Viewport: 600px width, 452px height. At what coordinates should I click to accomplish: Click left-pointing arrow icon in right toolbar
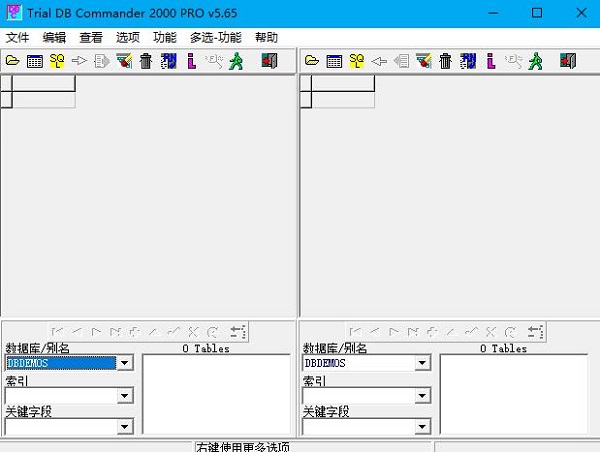tap(379, 61)
